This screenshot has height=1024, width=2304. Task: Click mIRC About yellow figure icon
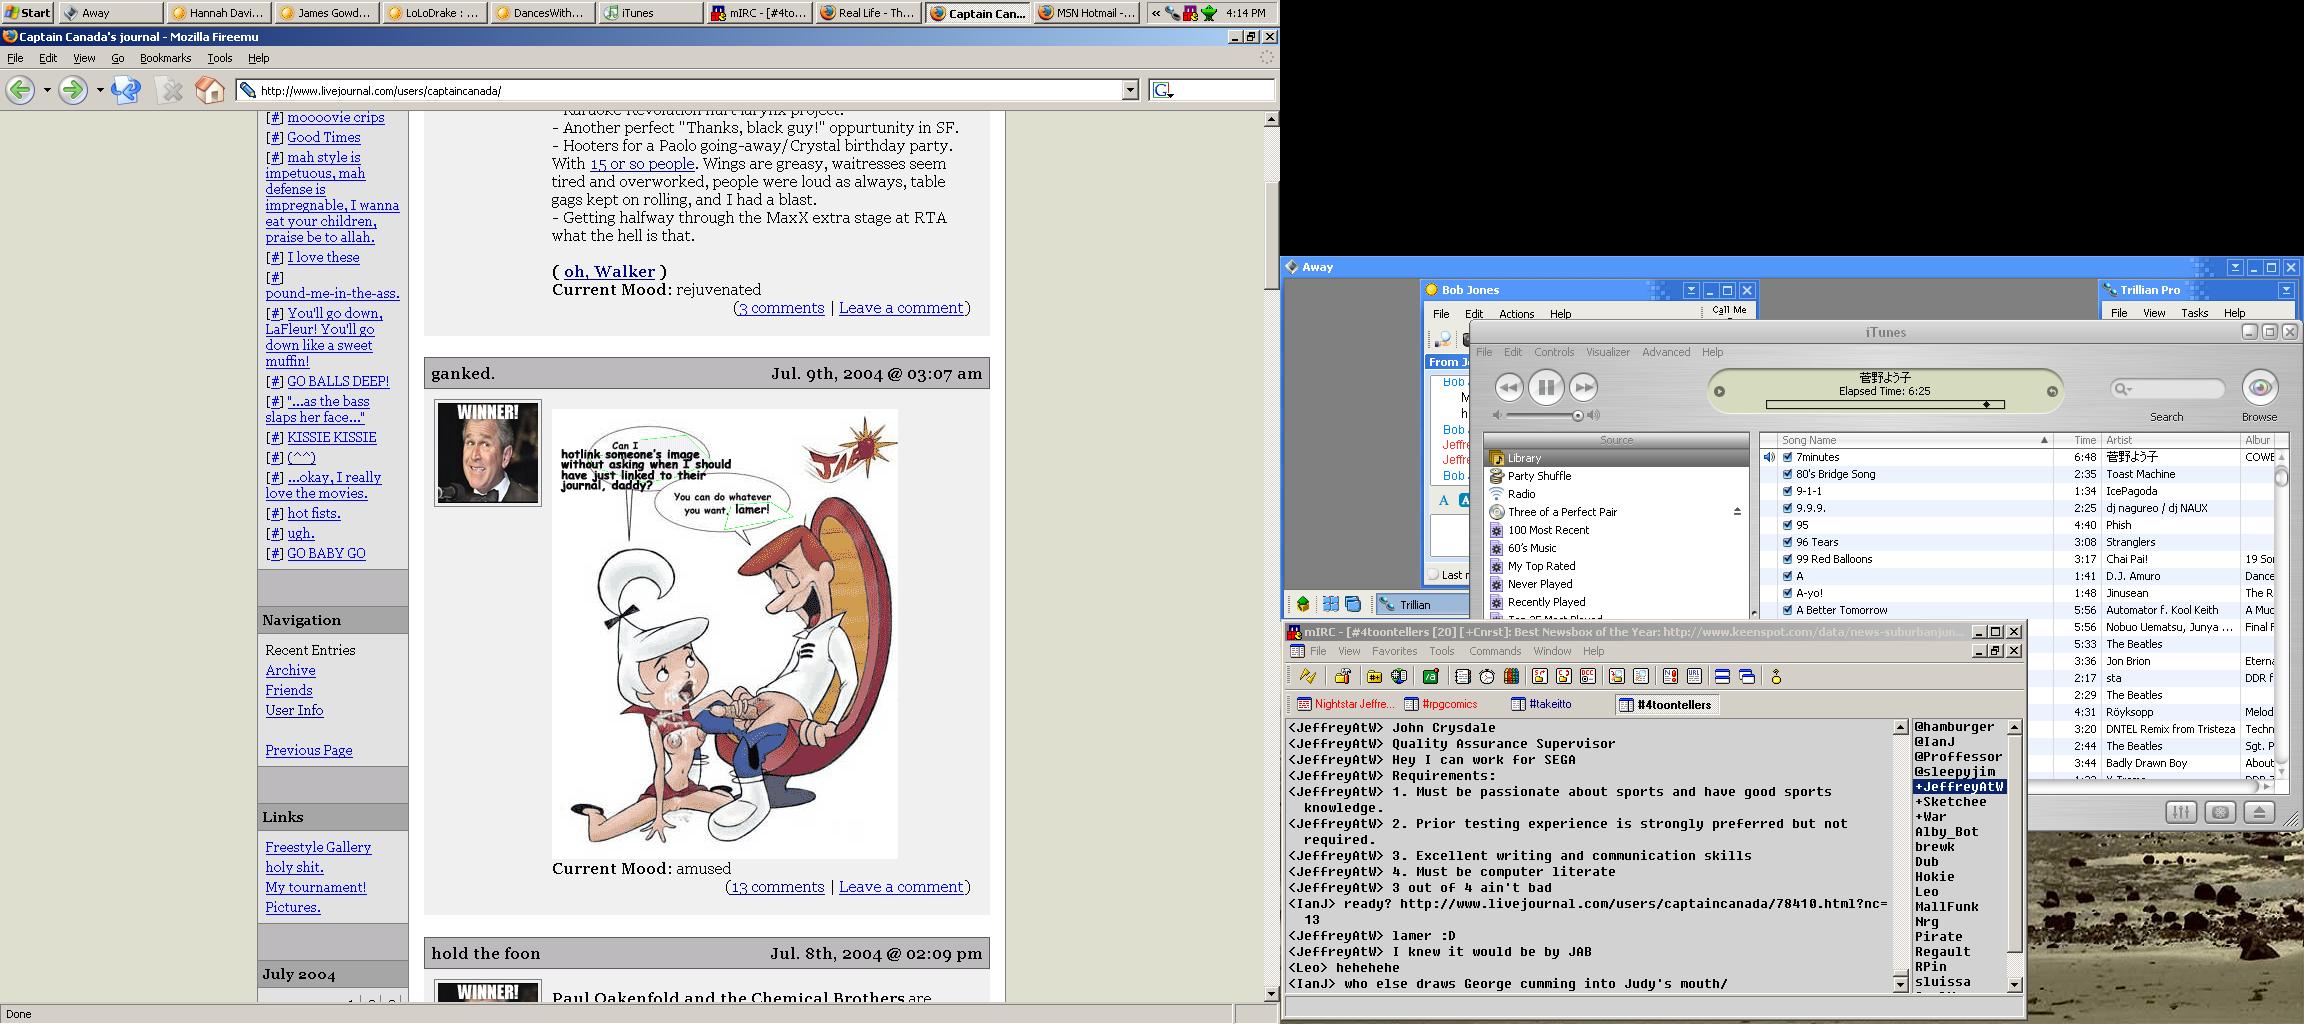(x=1776, y=677)
